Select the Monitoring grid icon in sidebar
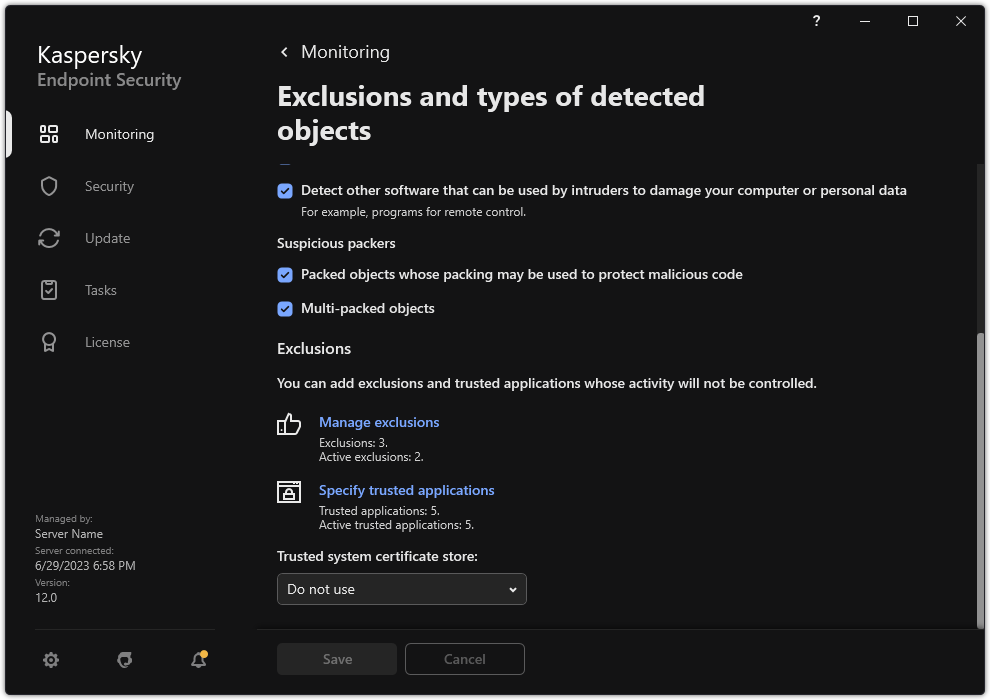 48,134
